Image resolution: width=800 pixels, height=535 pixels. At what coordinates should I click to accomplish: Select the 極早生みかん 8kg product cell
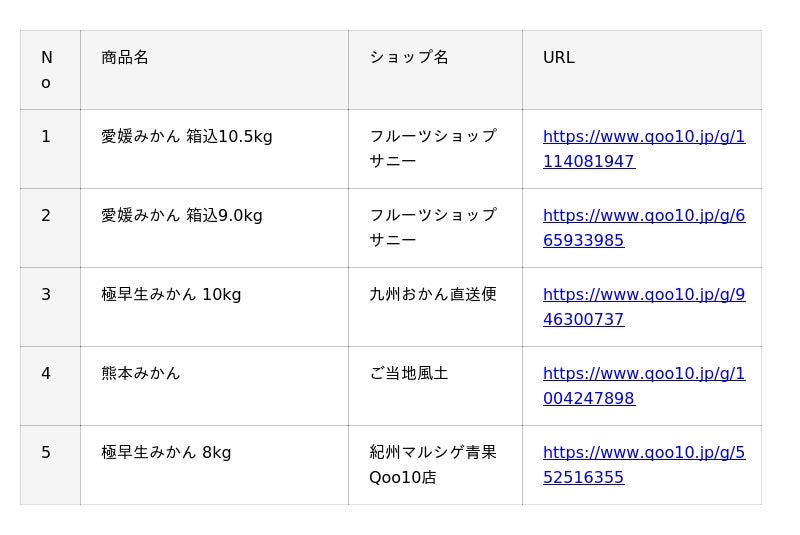pos(166,453)
